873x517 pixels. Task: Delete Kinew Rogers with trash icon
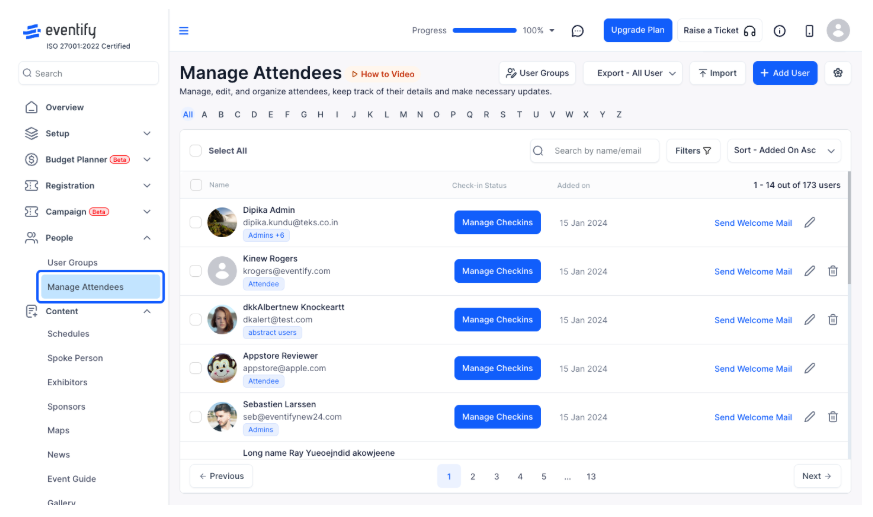(832, 271)
